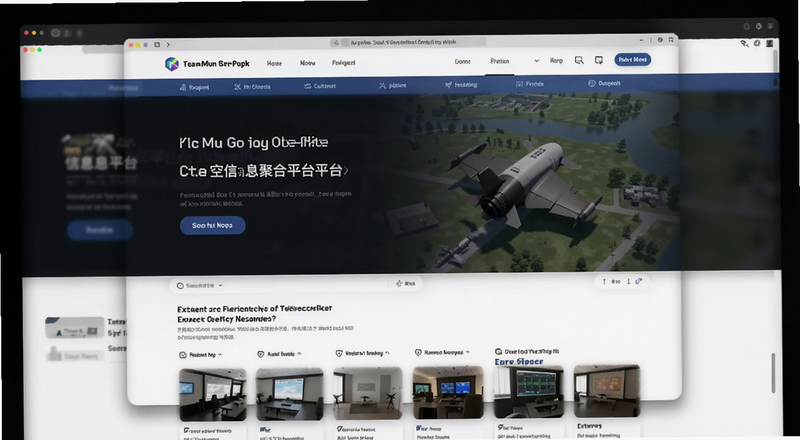
Task: Click the front window address bar
Action: tap(408, 42)
